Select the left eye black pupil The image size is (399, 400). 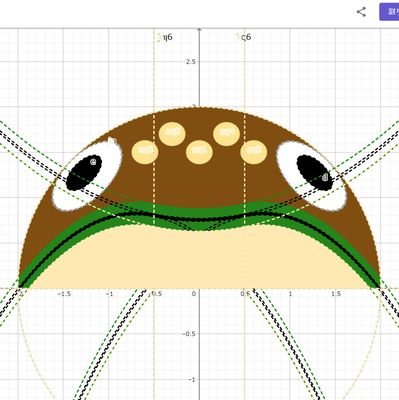click(84, 173)
